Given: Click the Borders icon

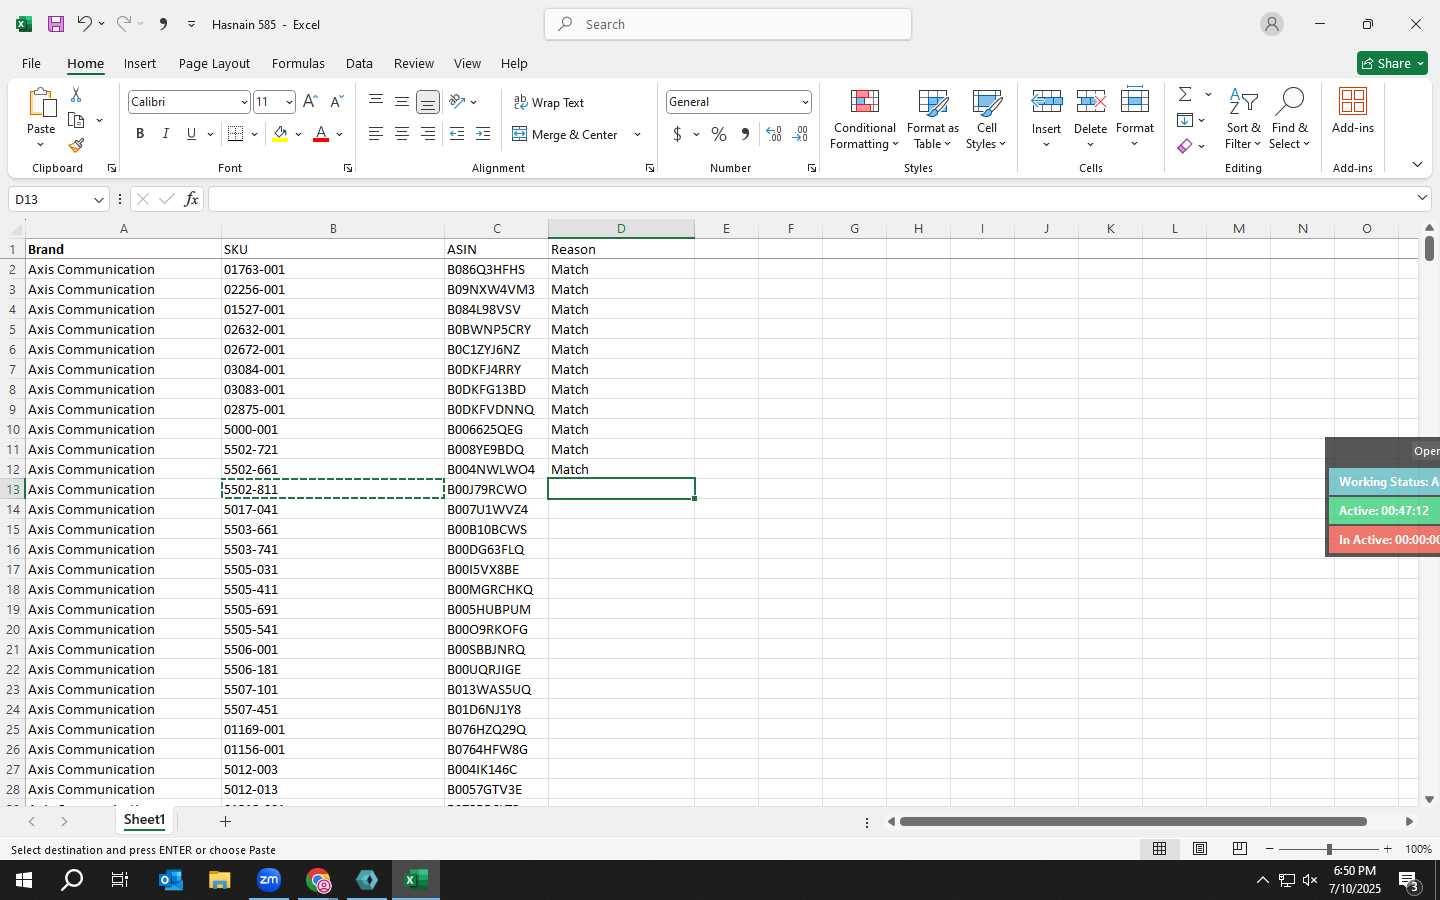Looking at the screenshot, I should point(236,134).
